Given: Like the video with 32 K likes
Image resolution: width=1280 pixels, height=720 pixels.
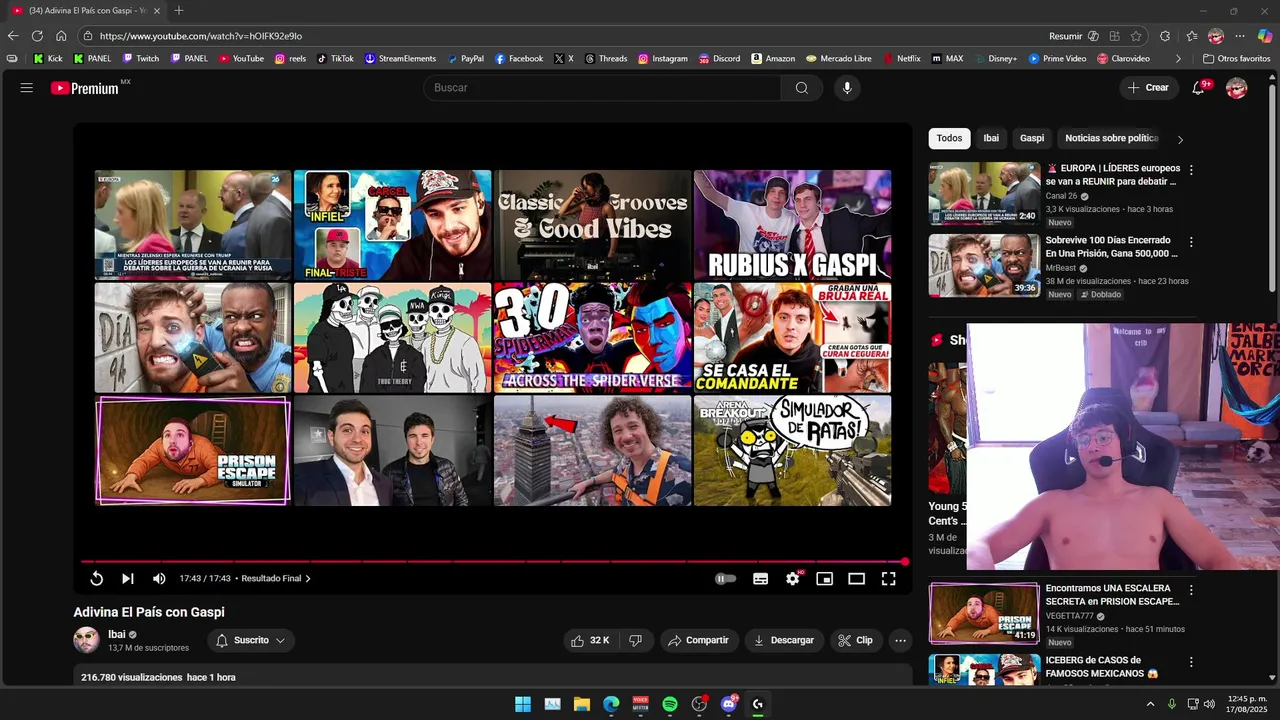Looking at the screenshot, I should pyautogui.click(x=590, y=640).
